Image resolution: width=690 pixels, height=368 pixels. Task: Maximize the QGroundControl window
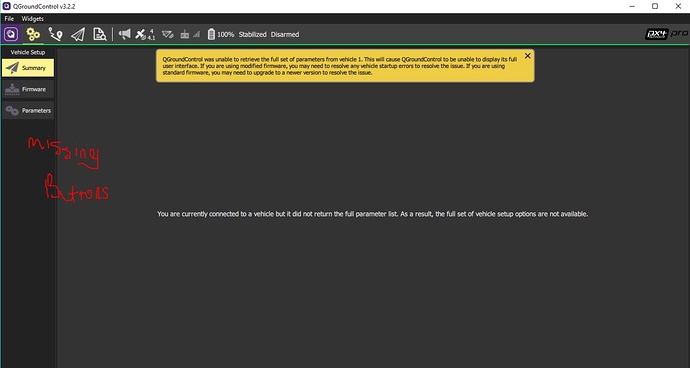(655, 6)
